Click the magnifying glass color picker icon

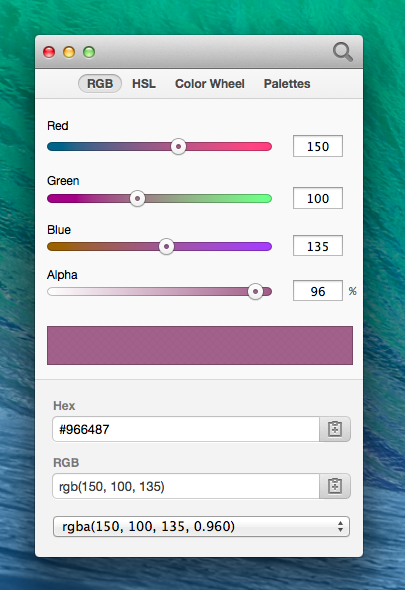[x=343, y=52]
